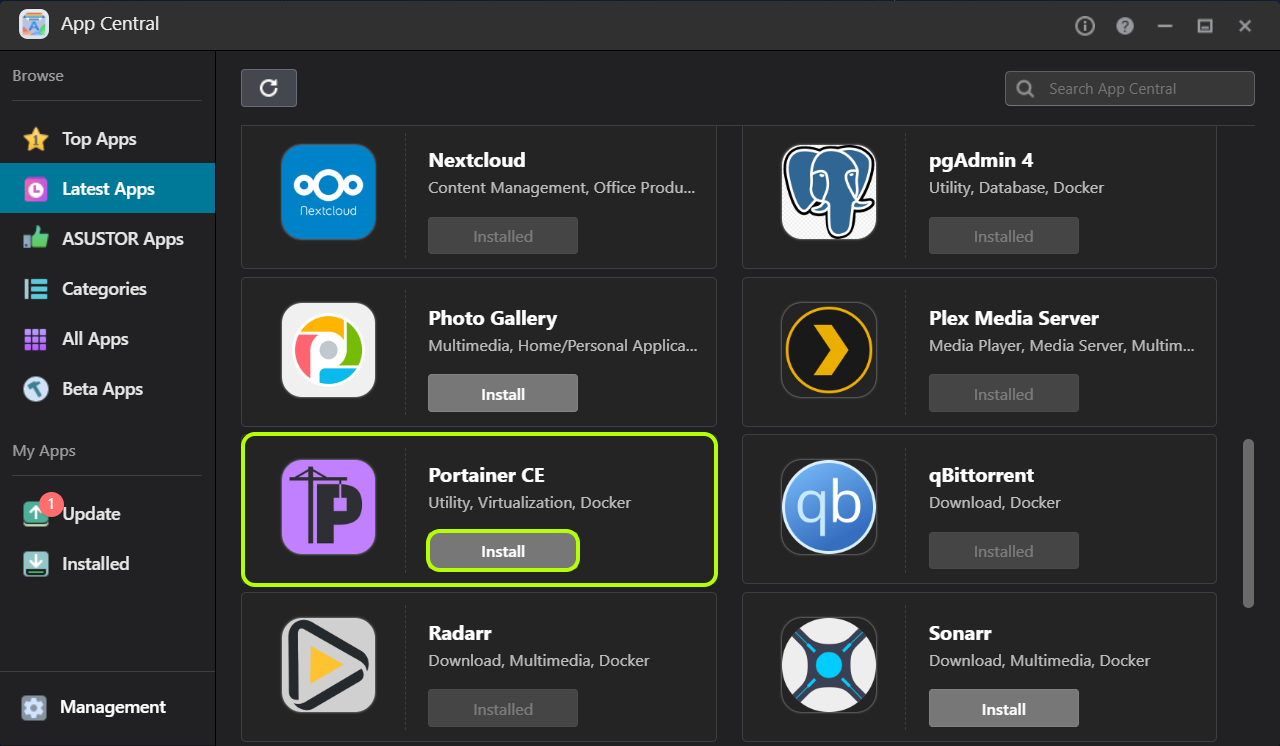Open the pgAdmin 4 title

point(981,160)
